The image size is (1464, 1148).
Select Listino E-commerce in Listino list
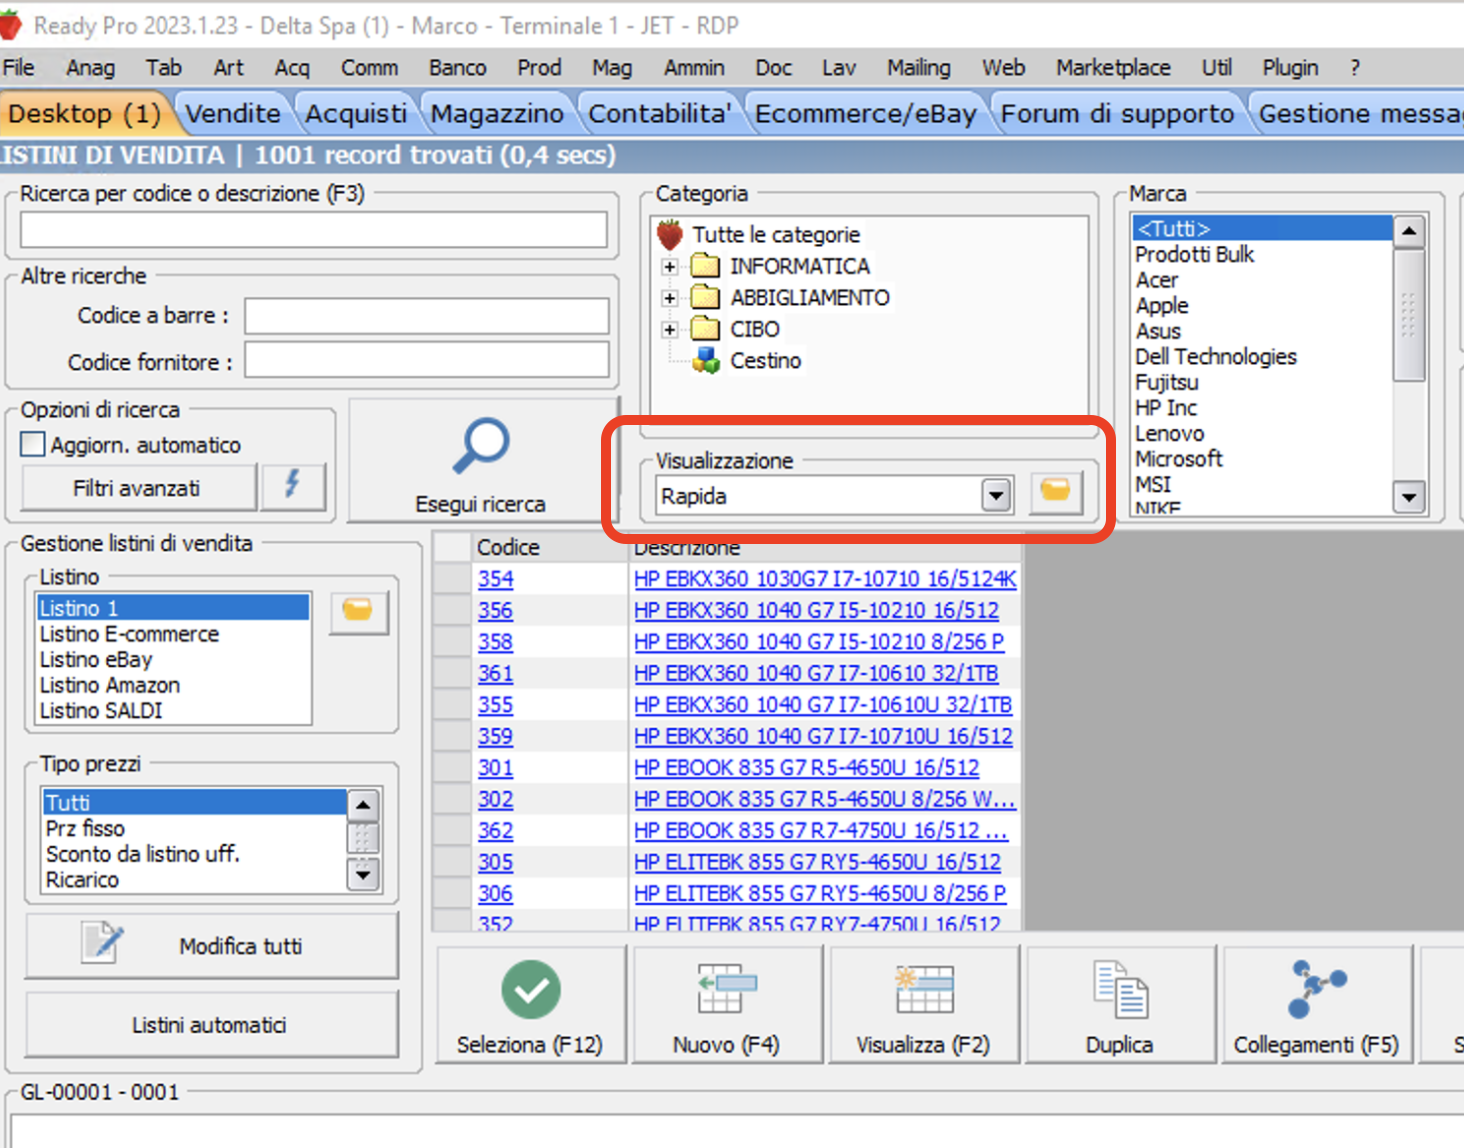(x=129, y=634)
